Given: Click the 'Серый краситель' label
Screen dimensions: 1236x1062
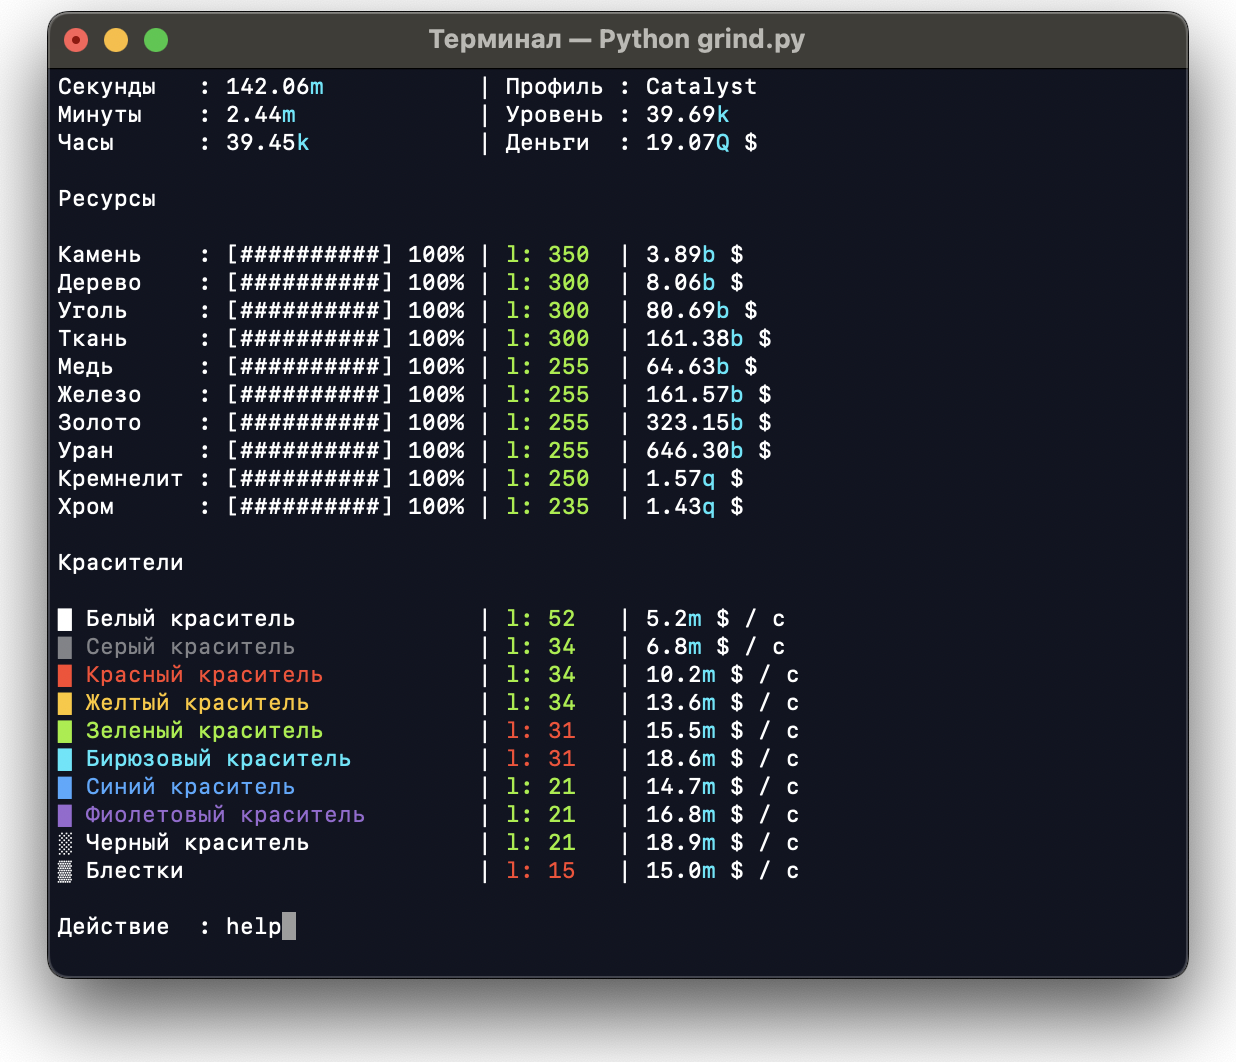Looking at the screenshot, I should pyautogui.click(x=191, y=647).
